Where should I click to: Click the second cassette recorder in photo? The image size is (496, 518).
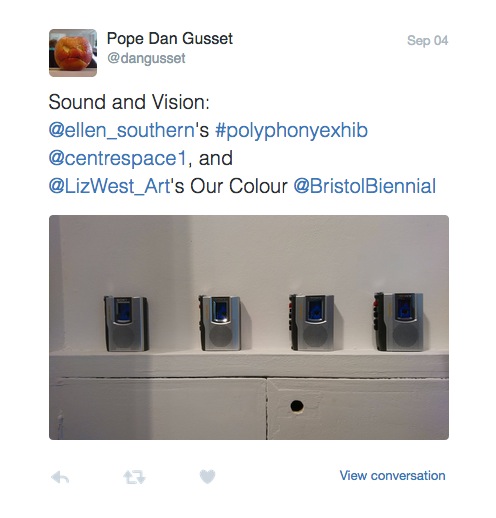pyautogui.click(x=220, y=323)
